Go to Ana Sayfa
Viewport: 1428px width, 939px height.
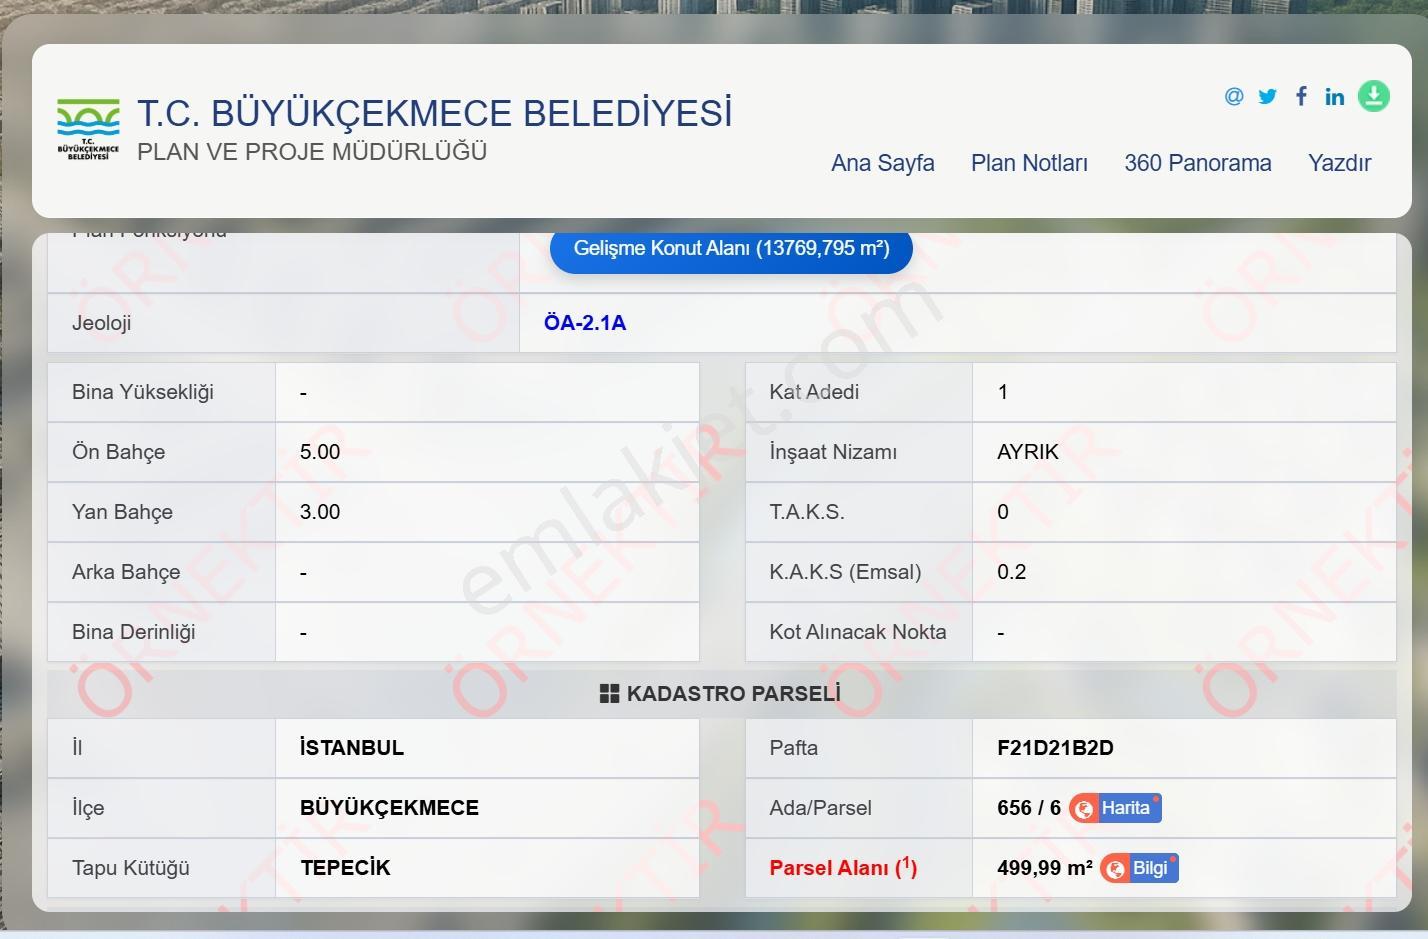tap(883, 163)
